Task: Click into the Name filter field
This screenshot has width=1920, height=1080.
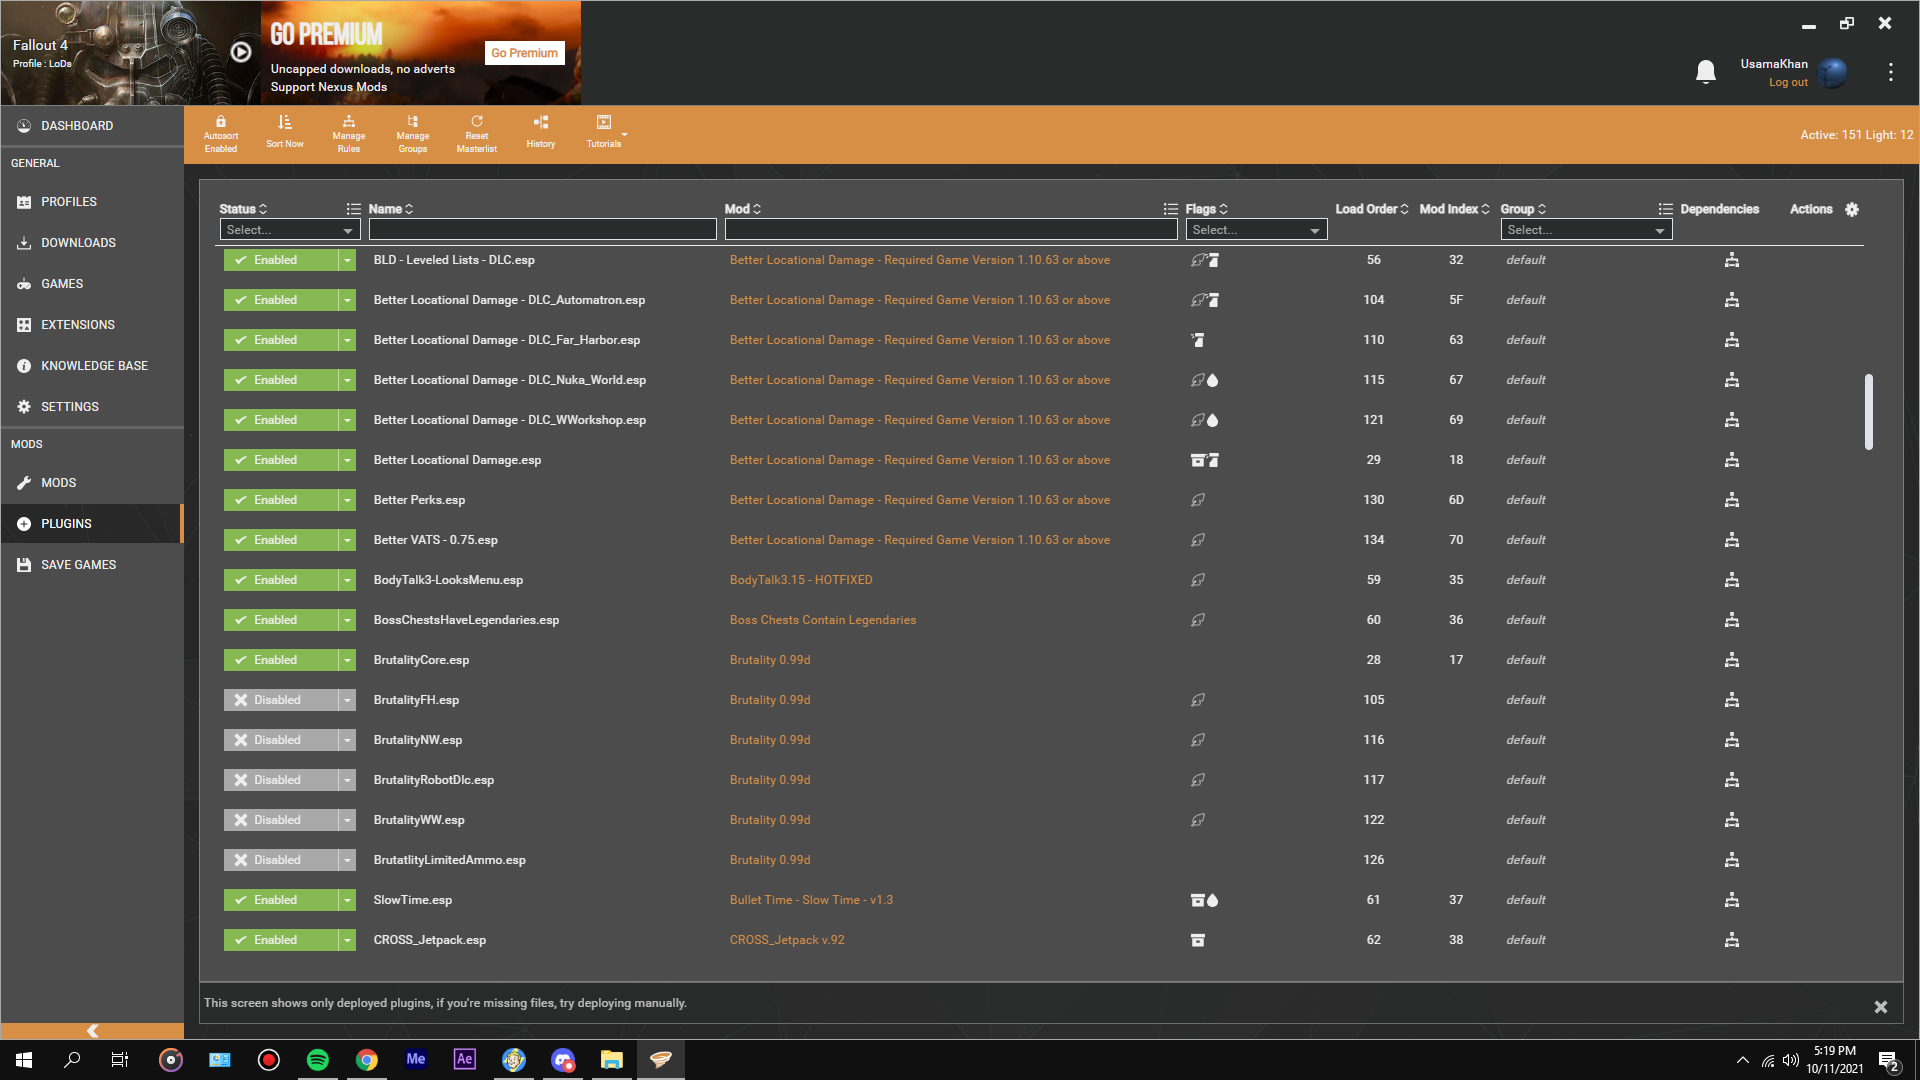Action: click(542, 230)
